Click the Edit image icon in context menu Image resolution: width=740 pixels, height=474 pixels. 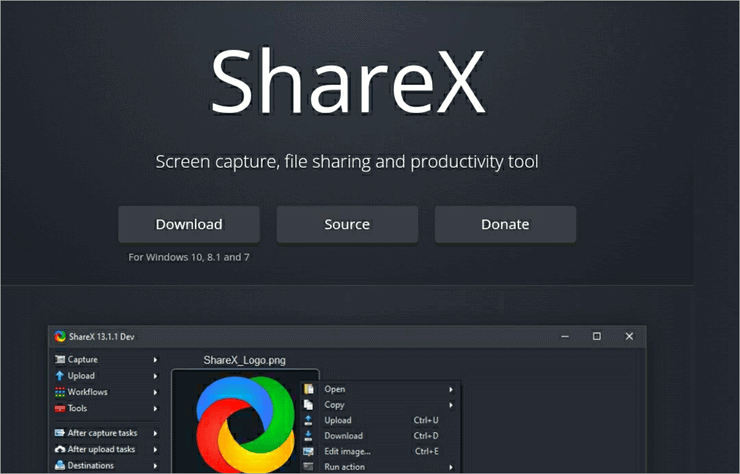pos(309,451)
